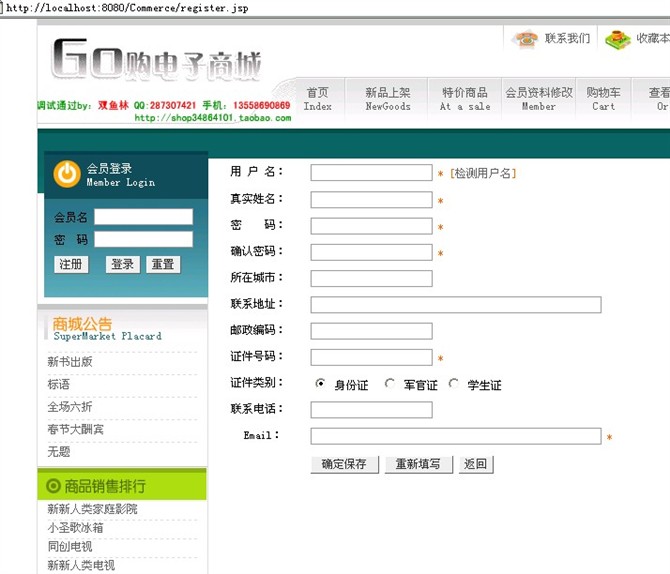Focus the 证件号码 input field

click(371, 357)
